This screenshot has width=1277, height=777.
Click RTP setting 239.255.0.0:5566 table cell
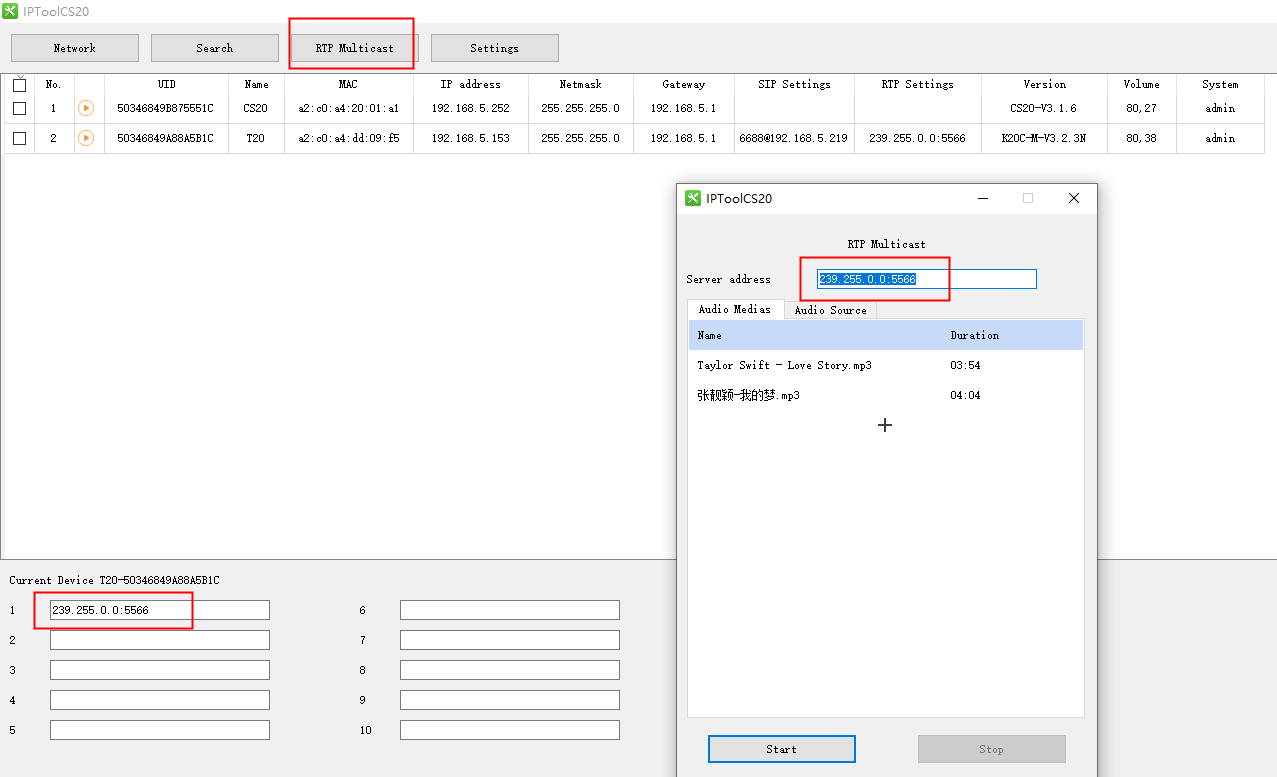click(x=917, y=138)
